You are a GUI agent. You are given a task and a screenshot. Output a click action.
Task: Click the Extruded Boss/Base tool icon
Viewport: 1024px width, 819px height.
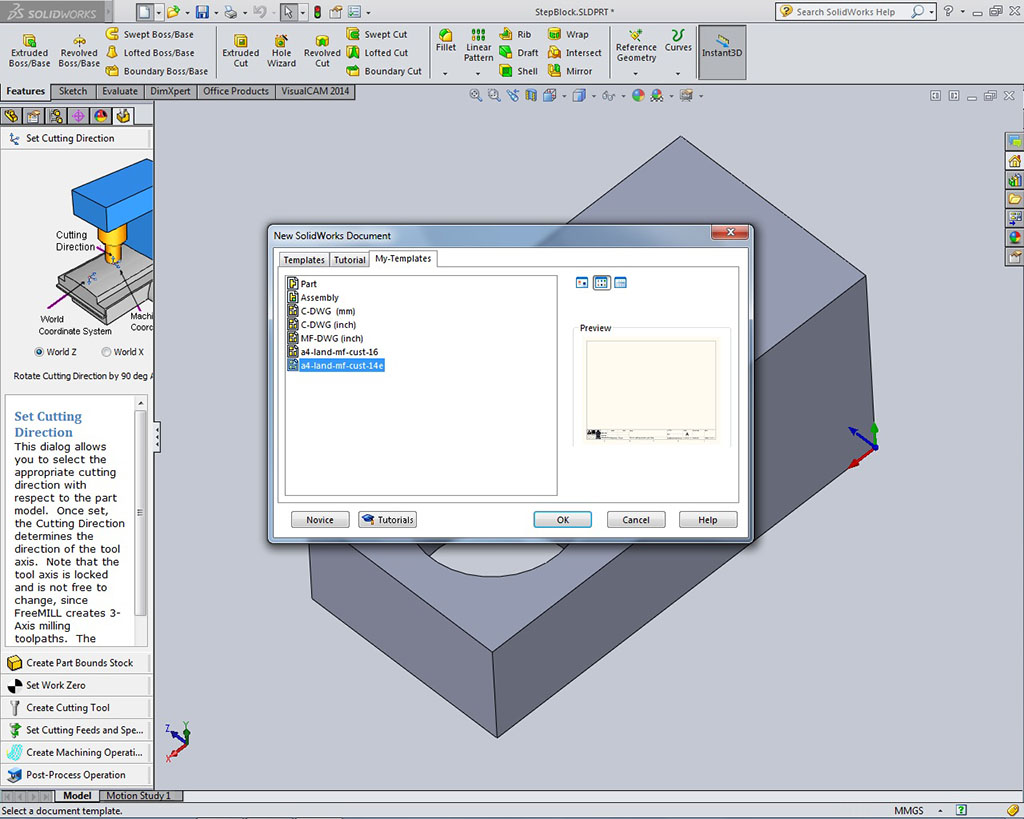[29, 41]
